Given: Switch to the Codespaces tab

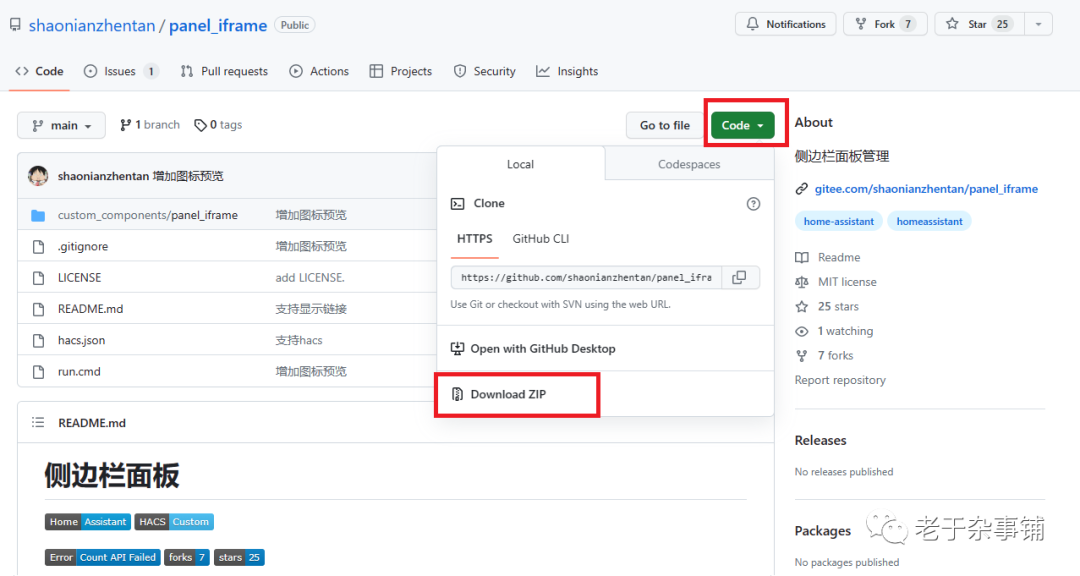Looking at the screenshot, I should click(x=689, y=164).
